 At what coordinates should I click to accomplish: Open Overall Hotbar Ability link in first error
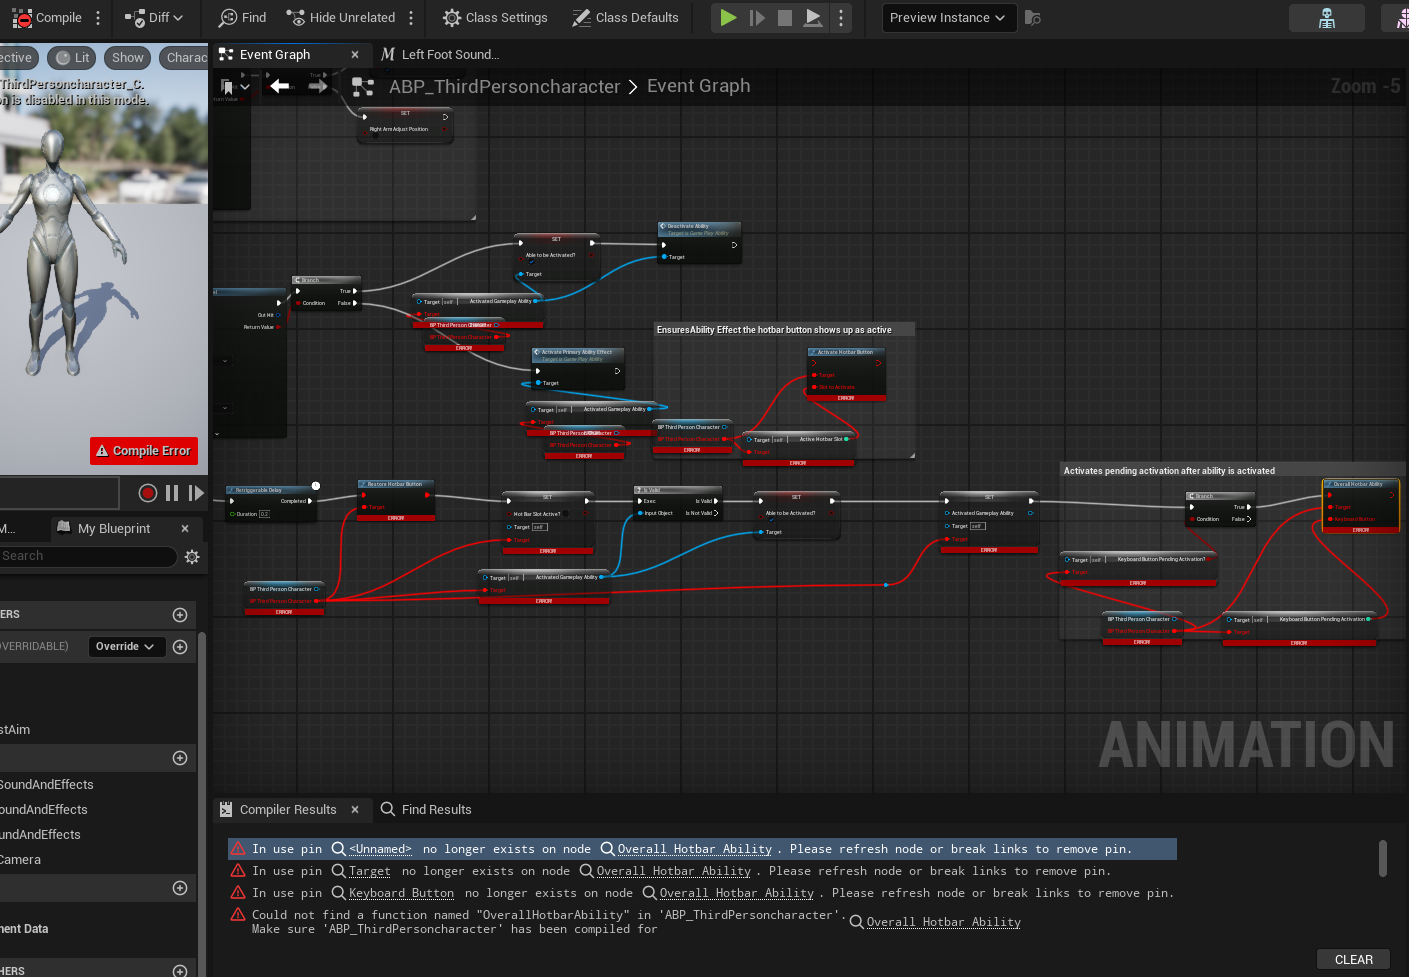(x=695, y=849)
